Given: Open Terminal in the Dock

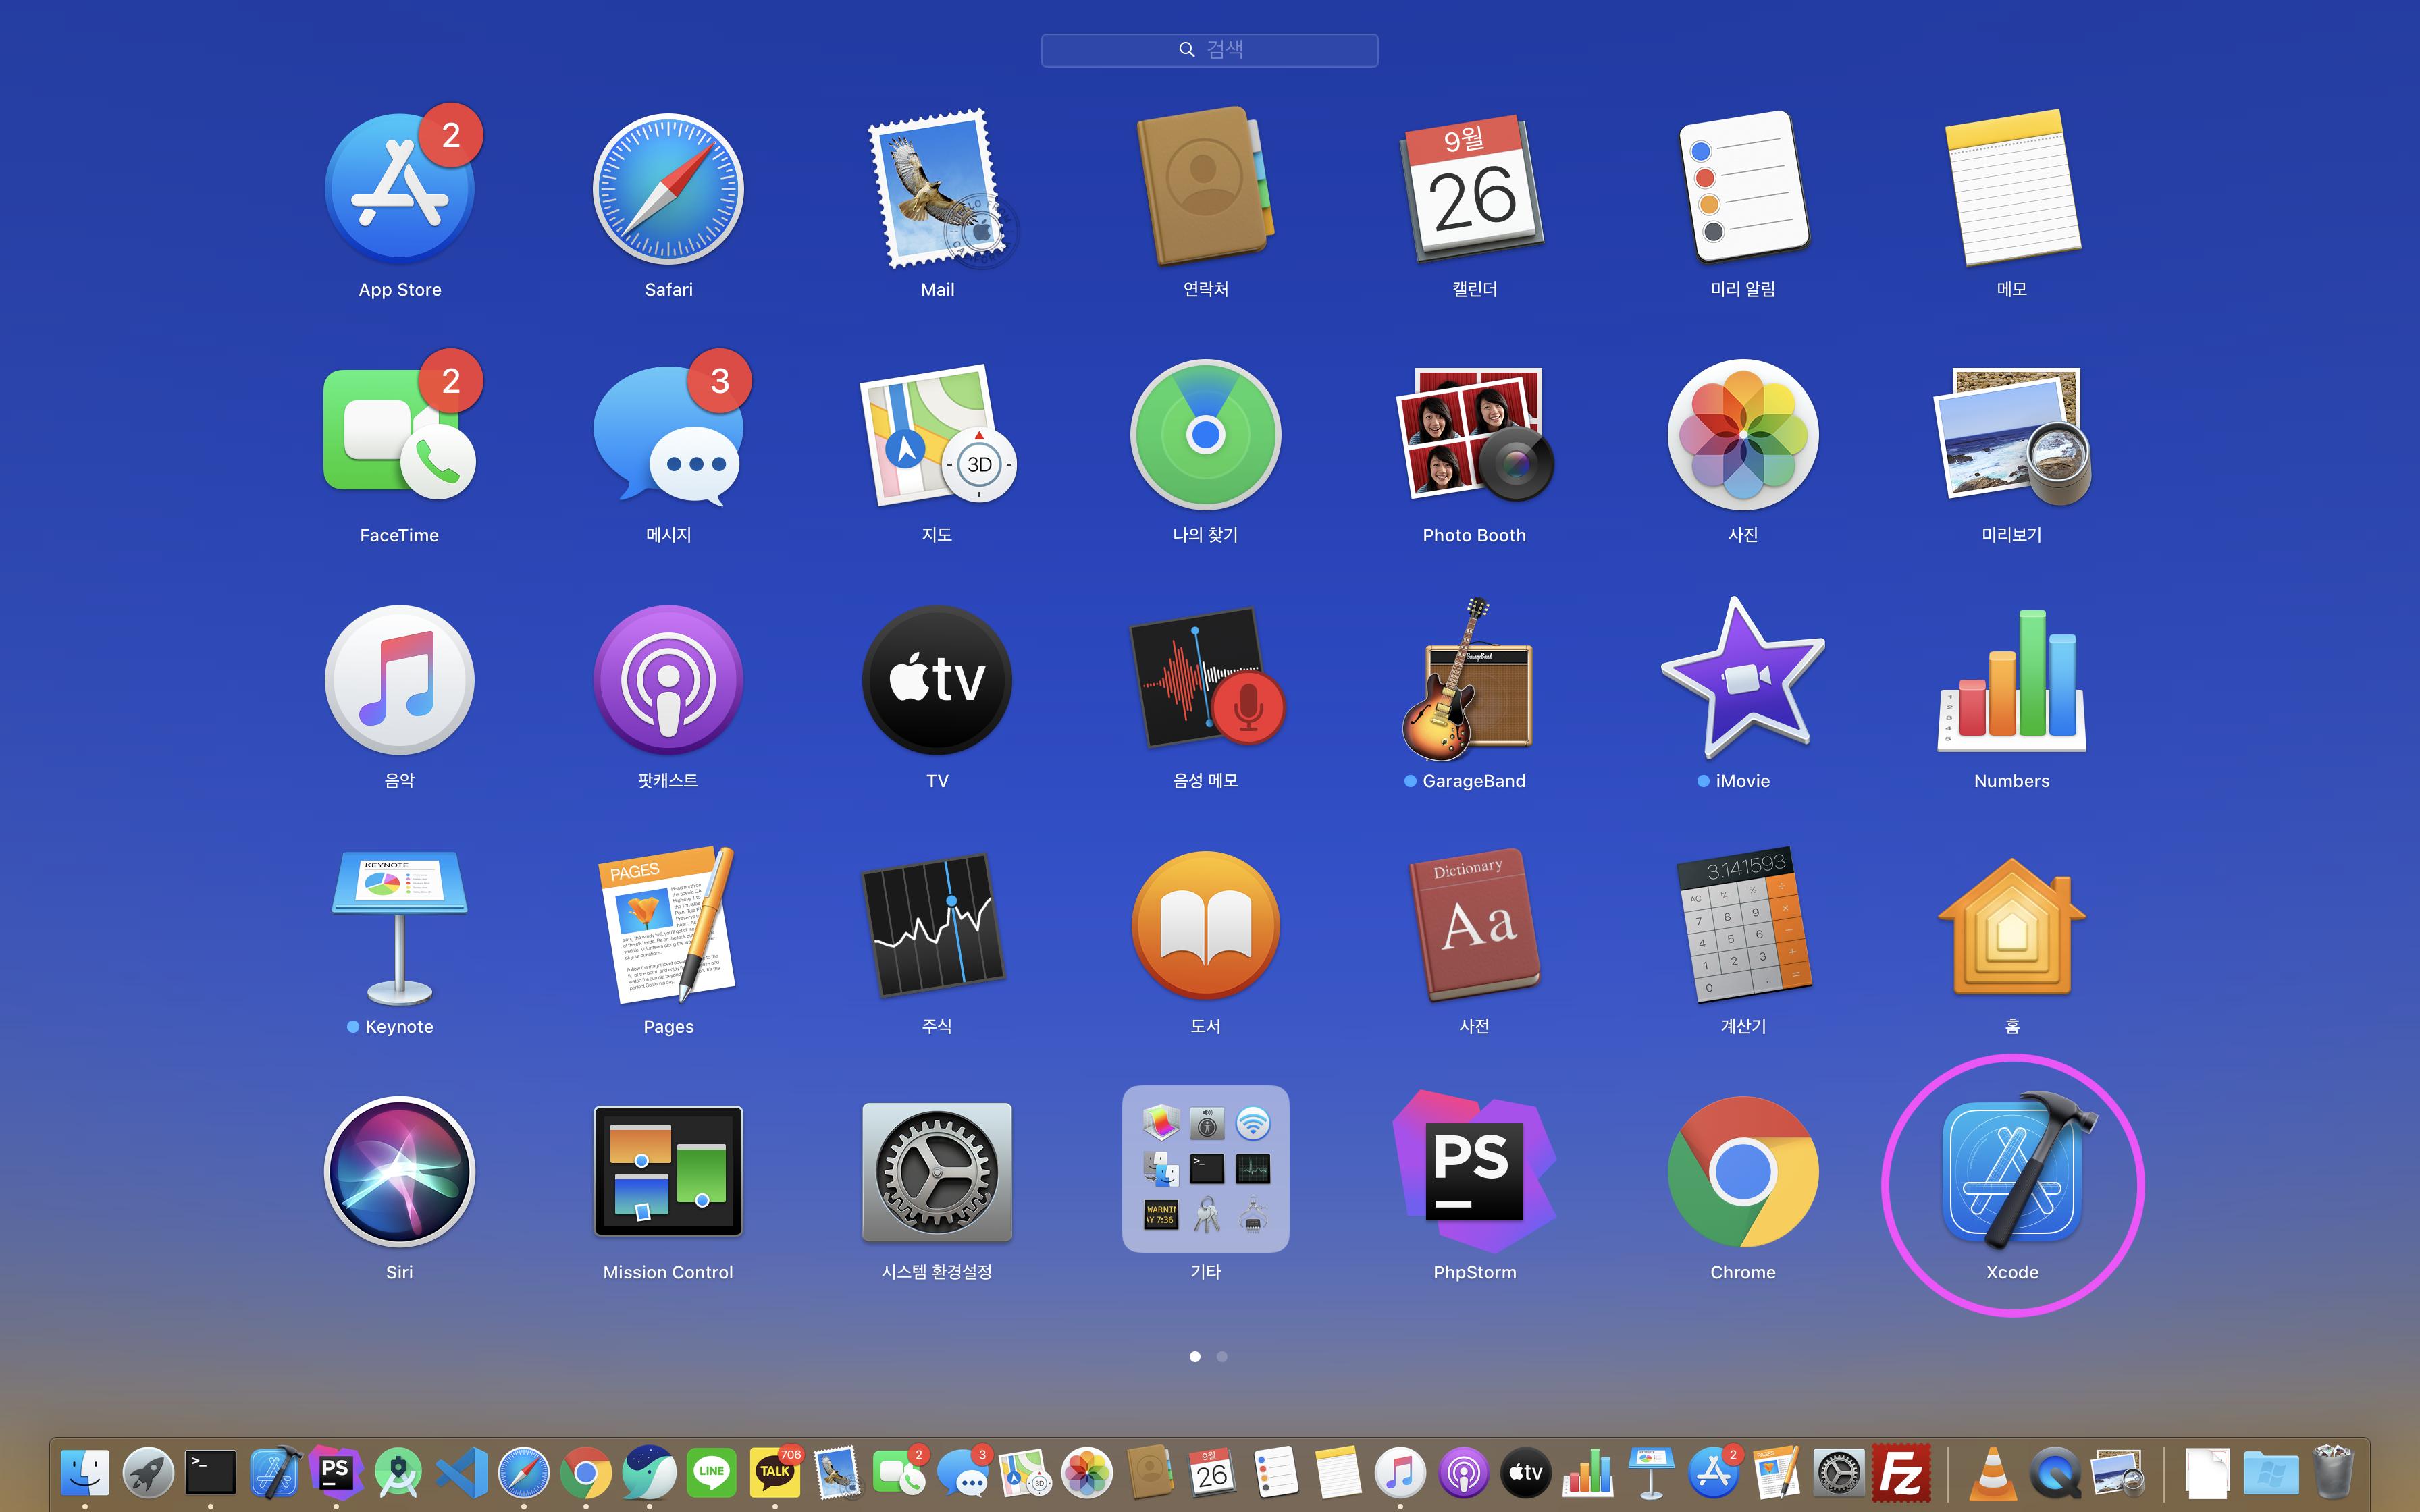Looking at the screenshot, I should tap(210, 1472).
